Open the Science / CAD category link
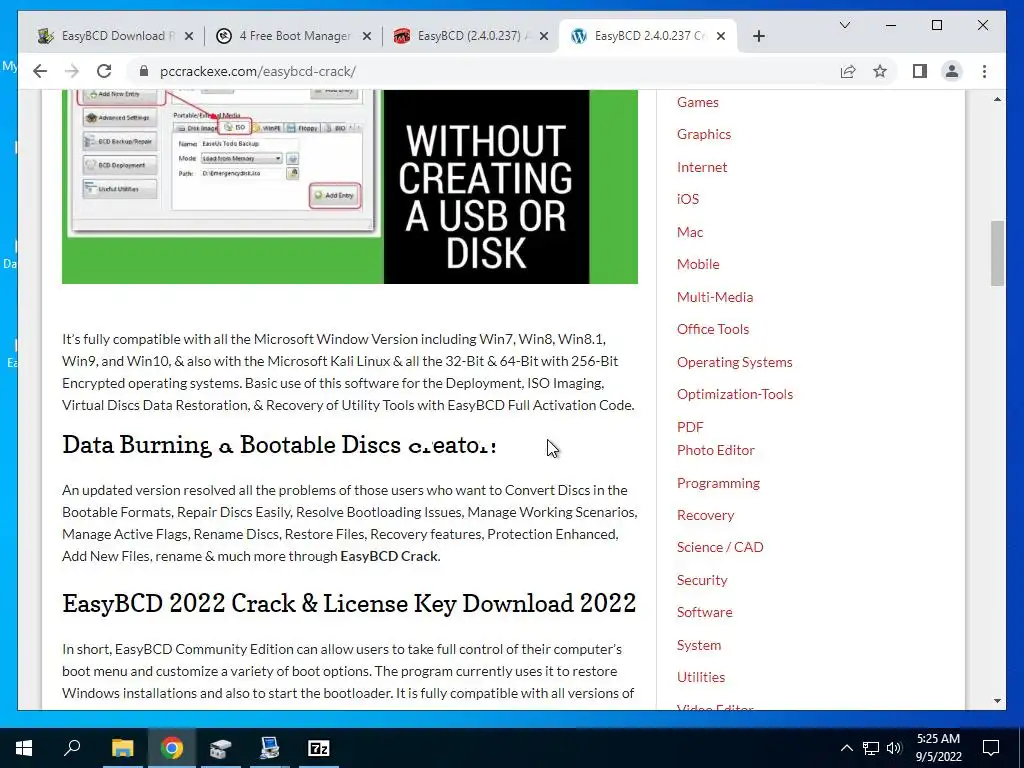This screenshot has height=768, width=1024. [720, 547]
